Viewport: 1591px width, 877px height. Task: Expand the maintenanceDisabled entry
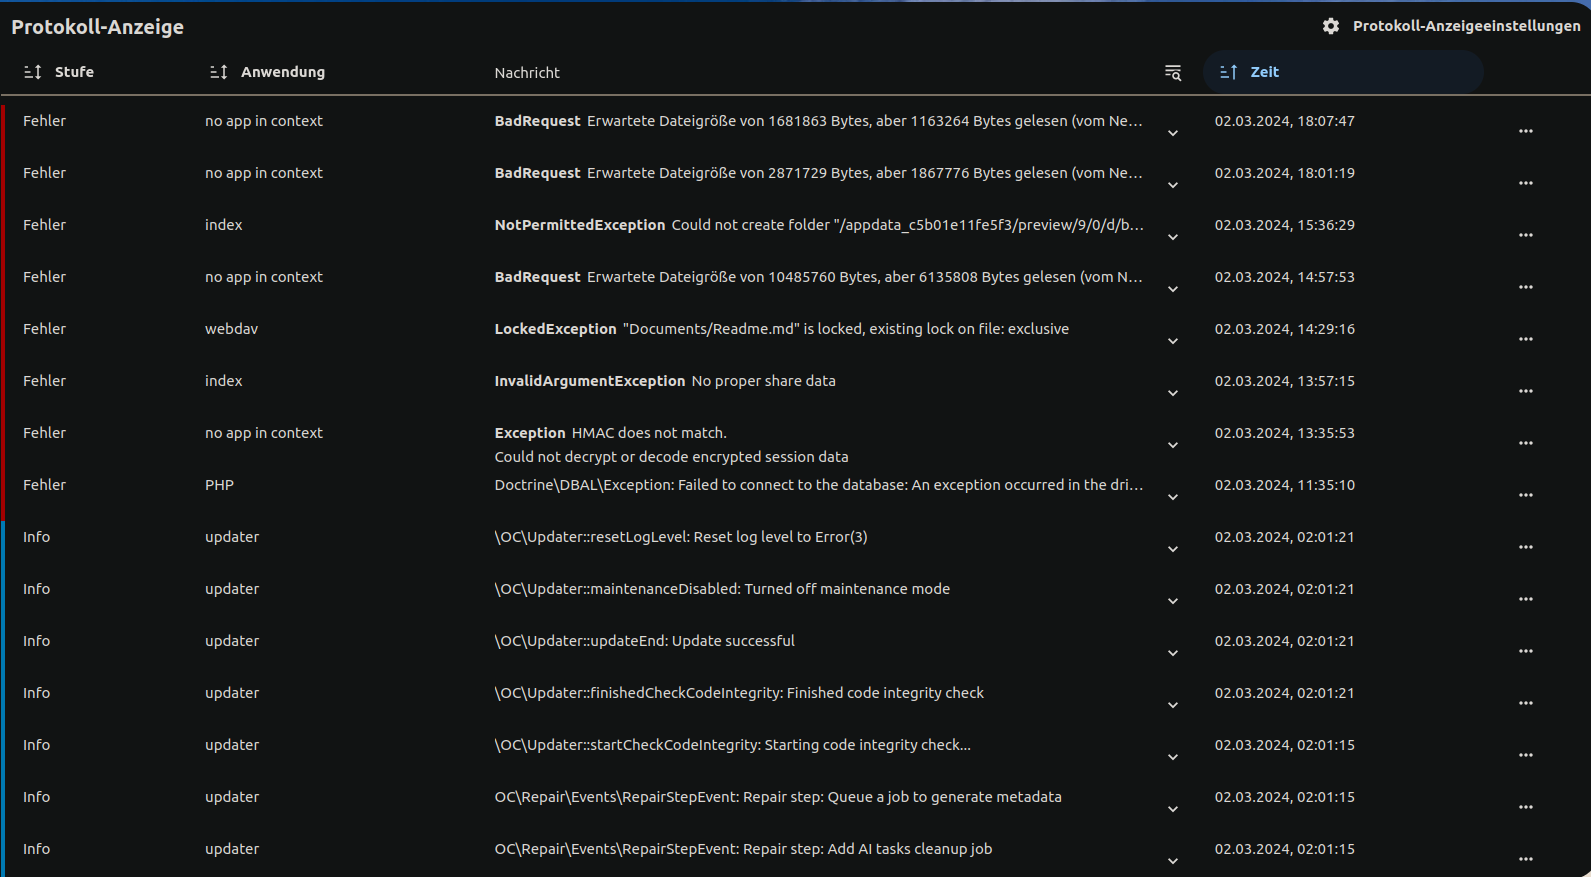click(x=1173, y=601)
